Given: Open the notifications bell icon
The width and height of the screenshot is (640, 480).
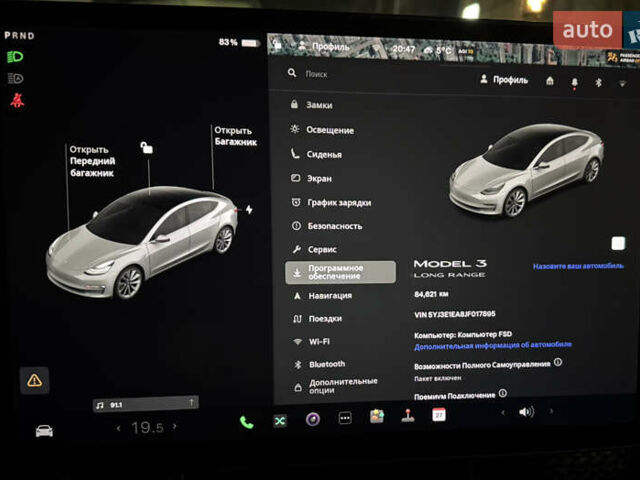Looking at the screenshot, I should coord(574,81).
